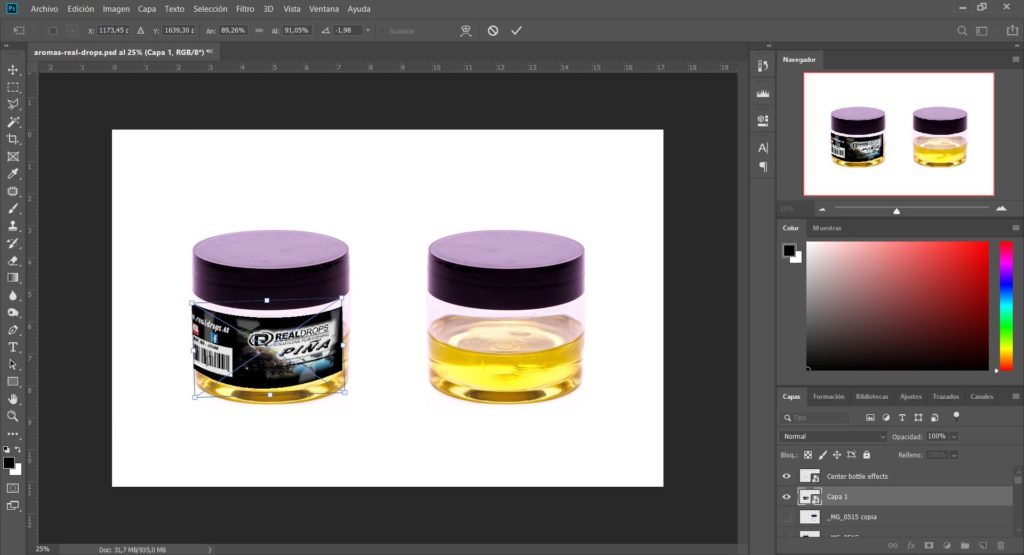
Task: Choose workspace layout dropdown
Action: [x=982, y=31]
